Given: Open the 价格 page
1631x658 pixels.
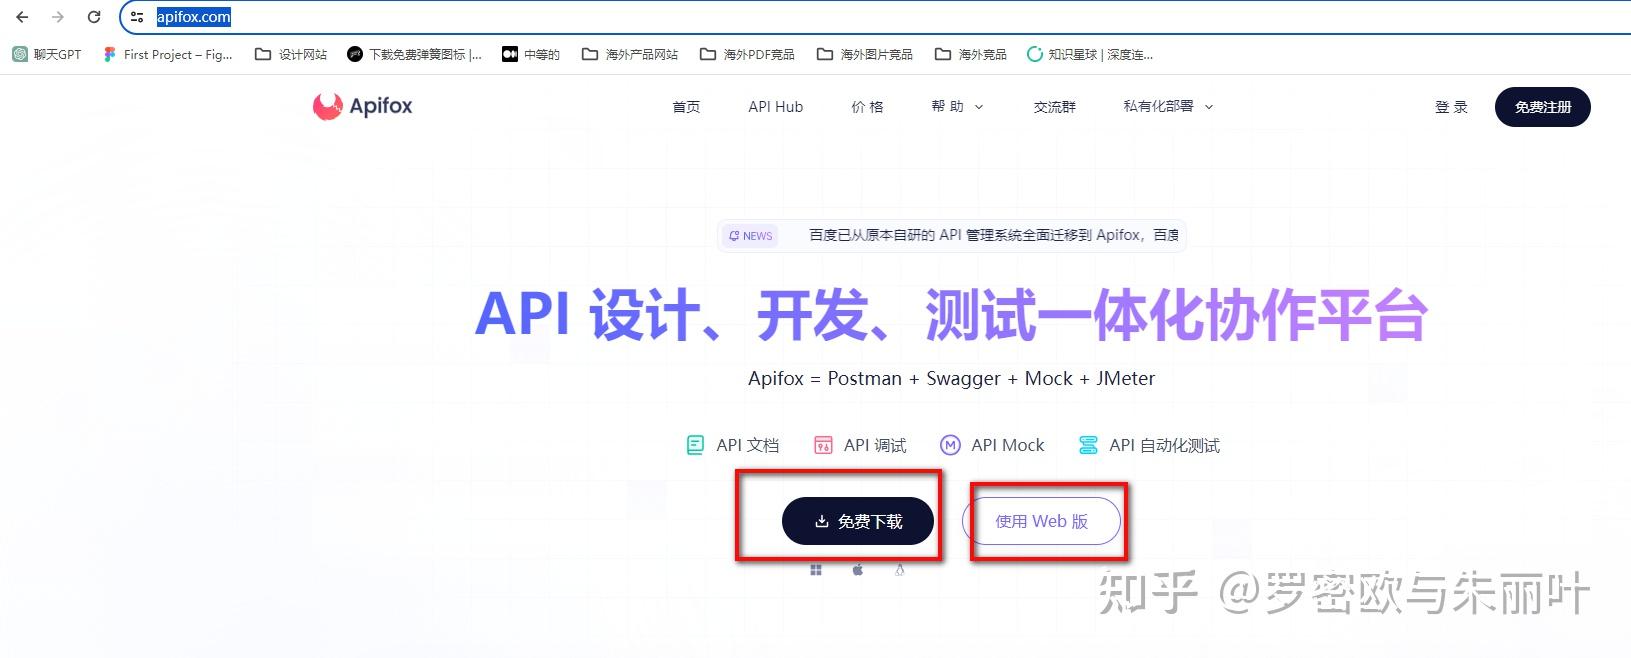Looking at the screenshot, I should pos(867,107).
